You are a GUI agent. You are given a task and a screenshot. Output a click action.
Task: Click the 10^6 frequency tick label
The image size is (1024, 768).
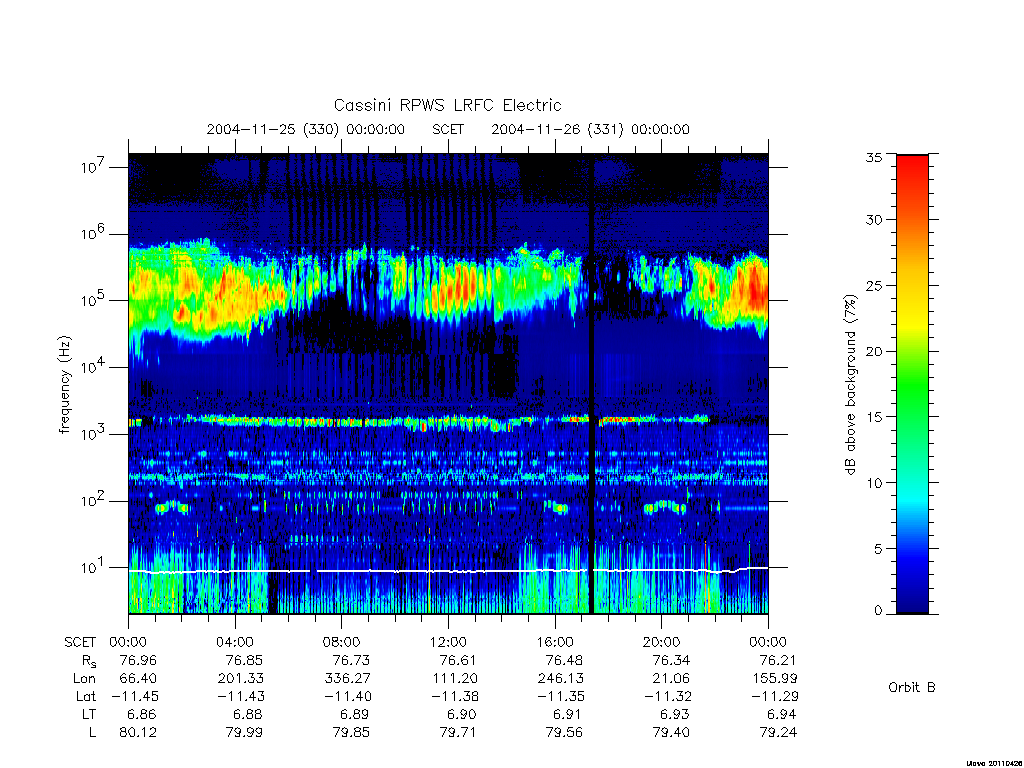pos(94,233)
